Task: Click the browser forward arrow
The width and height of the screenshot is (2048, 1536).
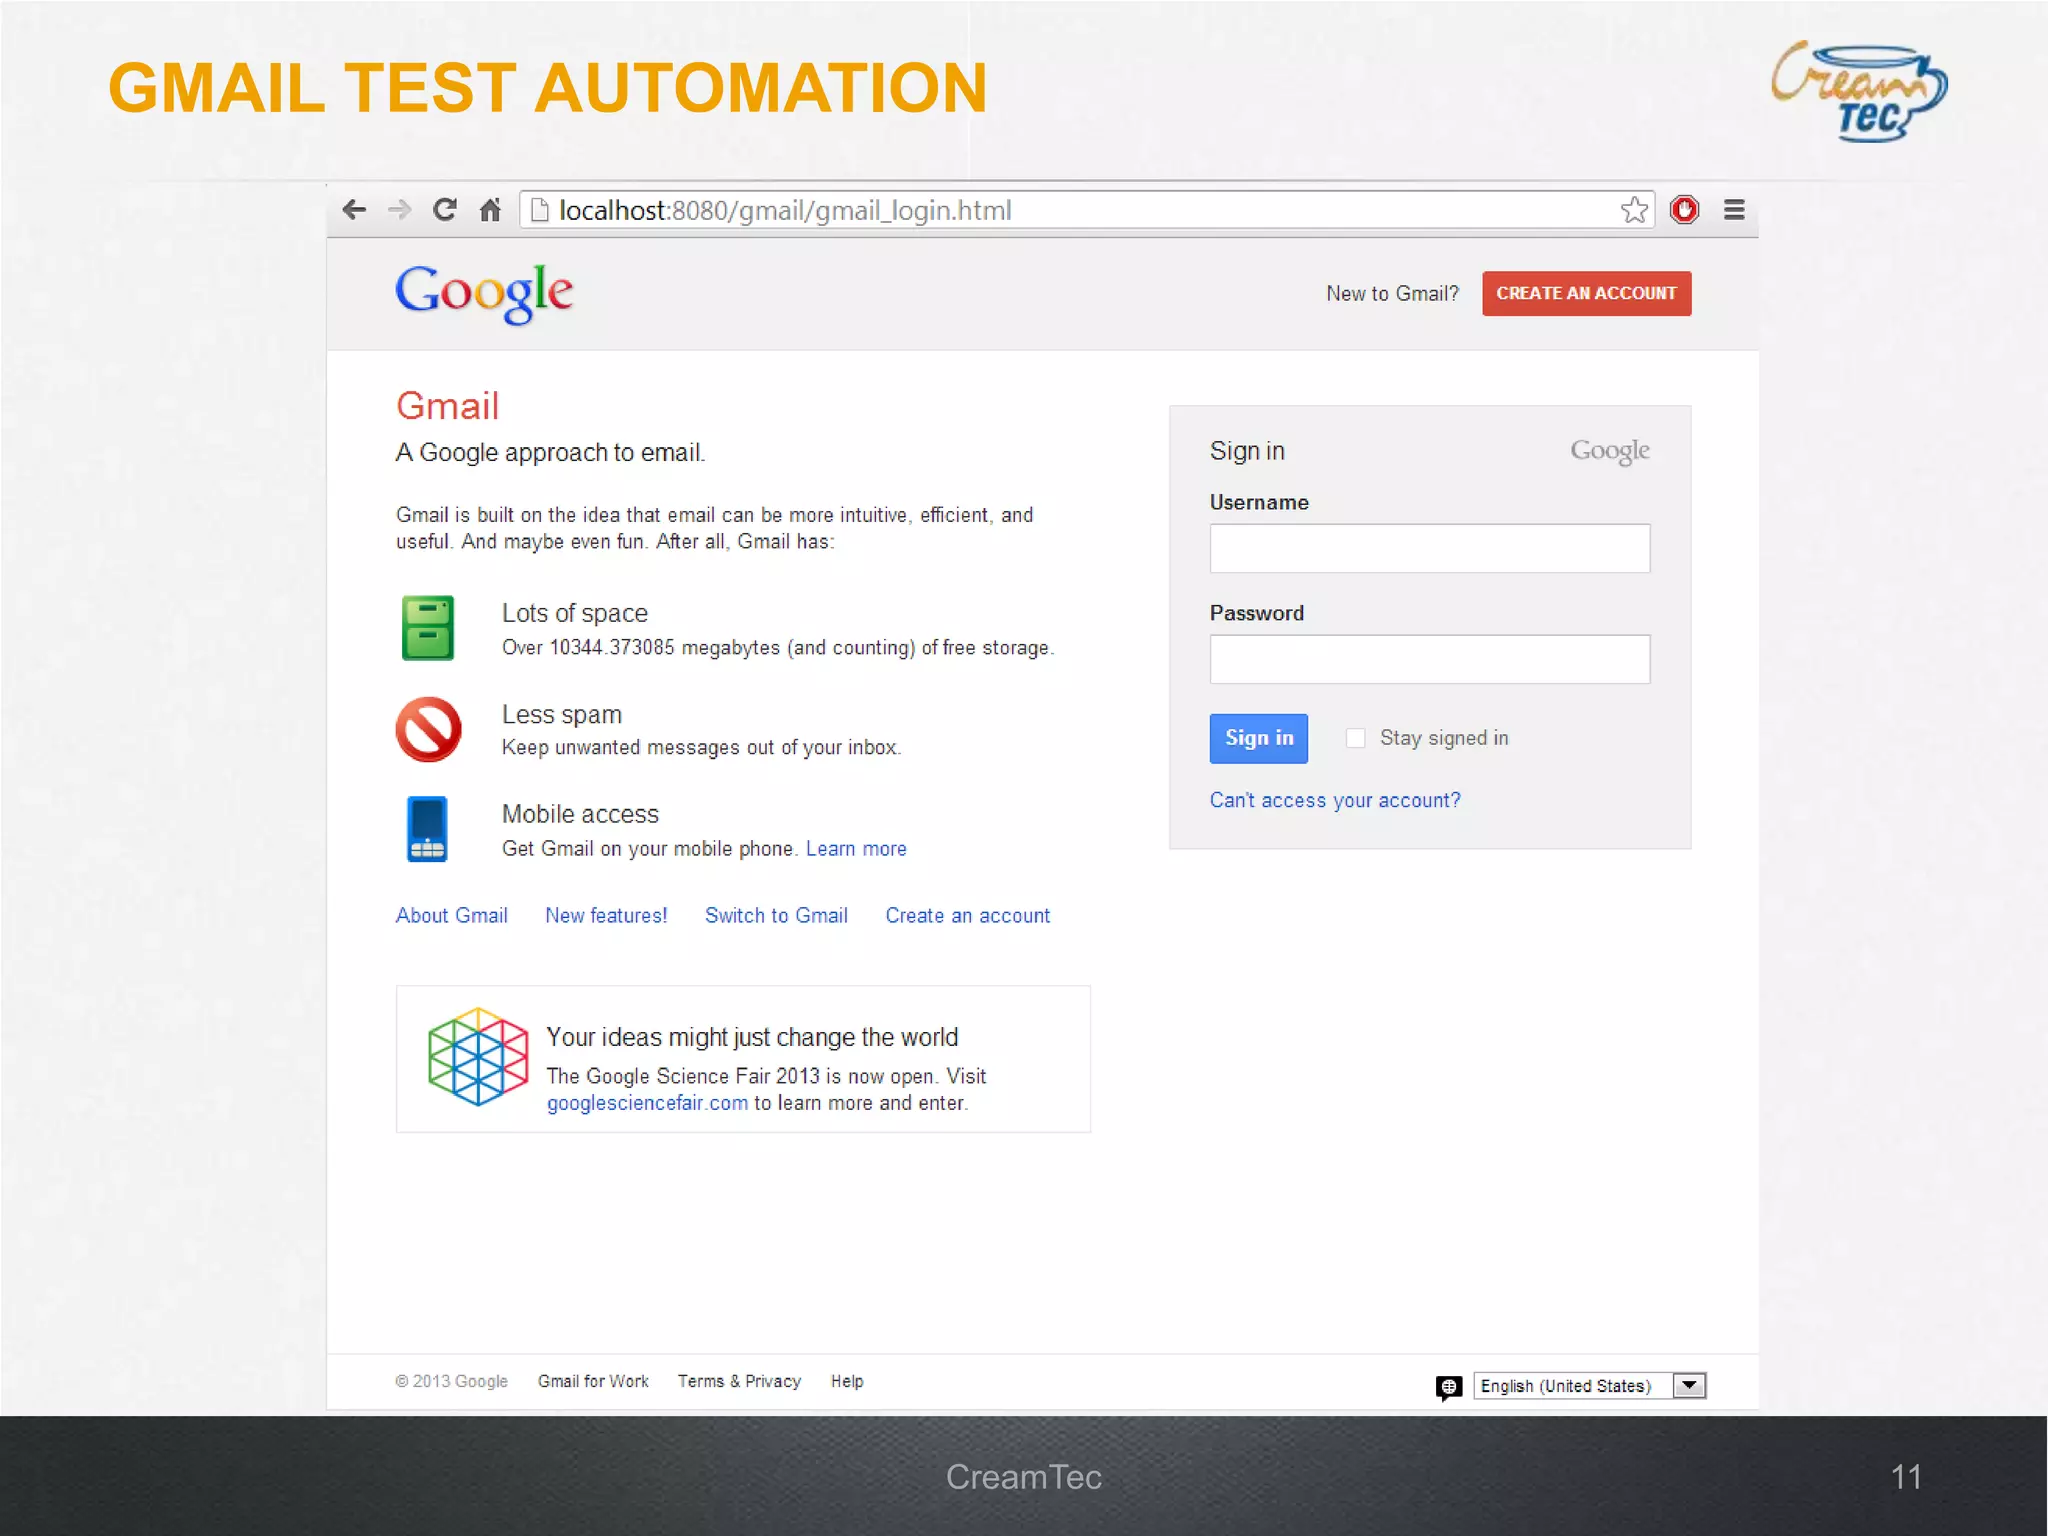Action: pos(399,210)
